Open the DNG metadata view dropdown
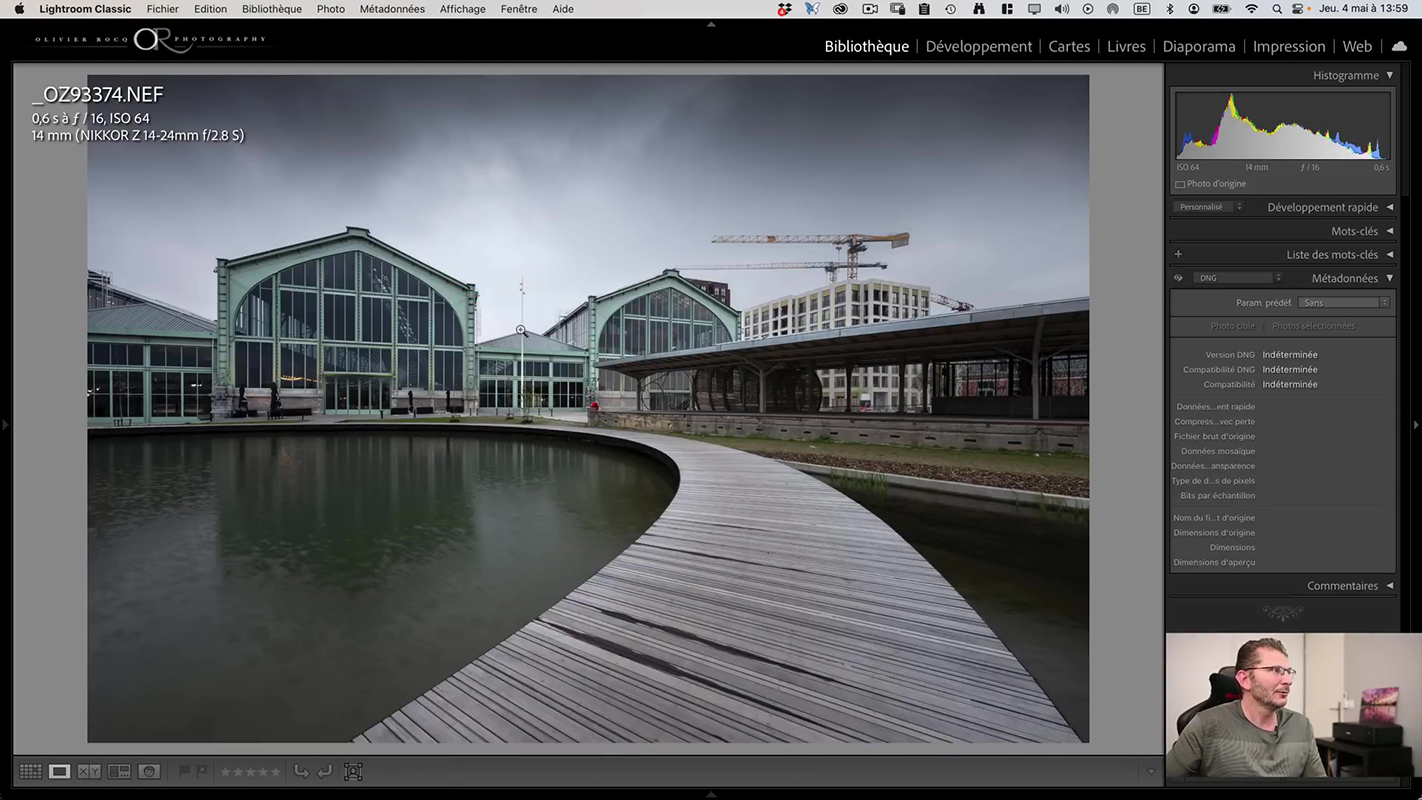 coord(1239,278)
